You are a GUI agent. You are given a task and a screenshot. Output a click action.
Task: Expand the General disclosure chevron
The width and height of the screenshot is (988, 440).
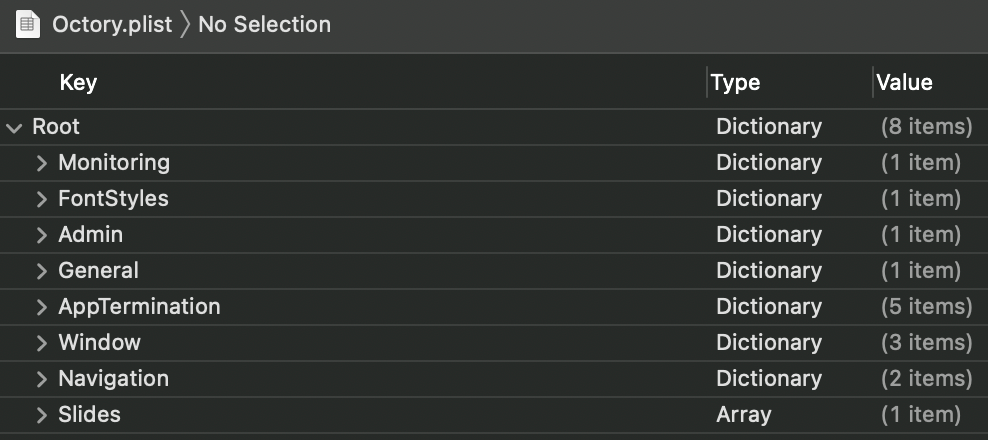tap(41, 271)
